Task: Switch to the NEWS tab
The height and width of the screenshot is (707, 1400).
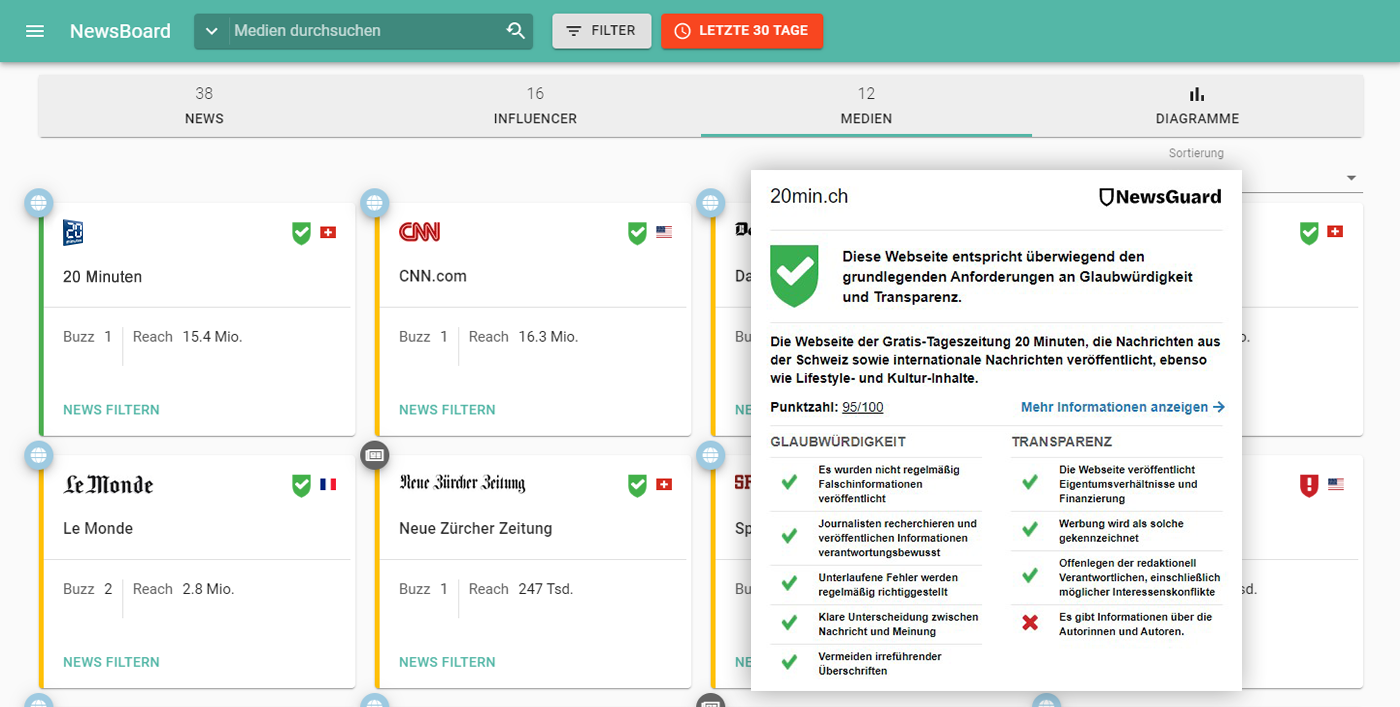Action: [x=204, y=106]
